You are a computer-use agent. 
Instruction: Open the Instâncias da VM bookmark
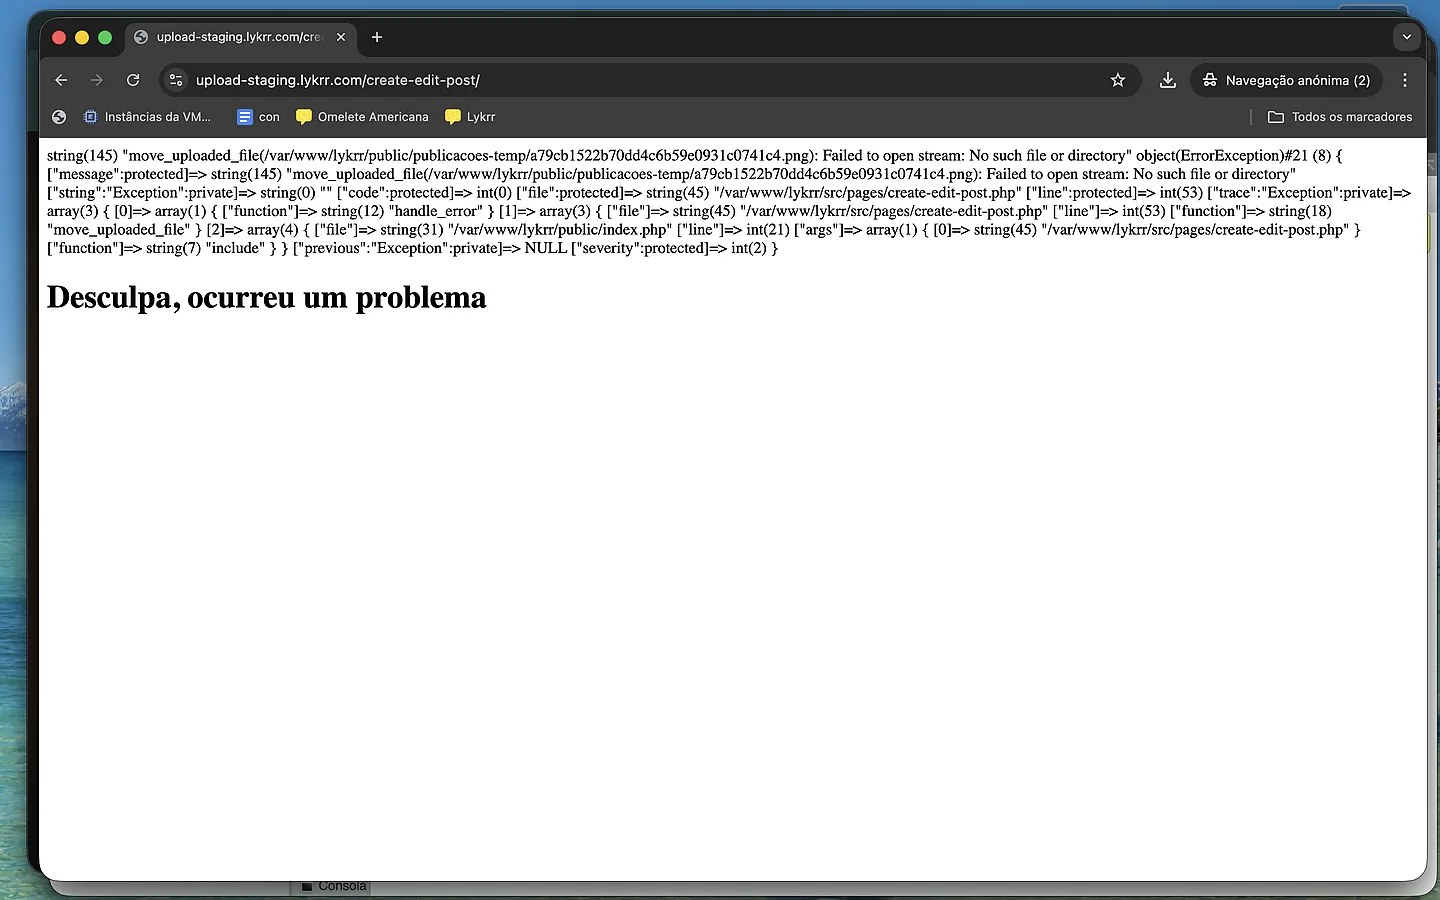147,117
